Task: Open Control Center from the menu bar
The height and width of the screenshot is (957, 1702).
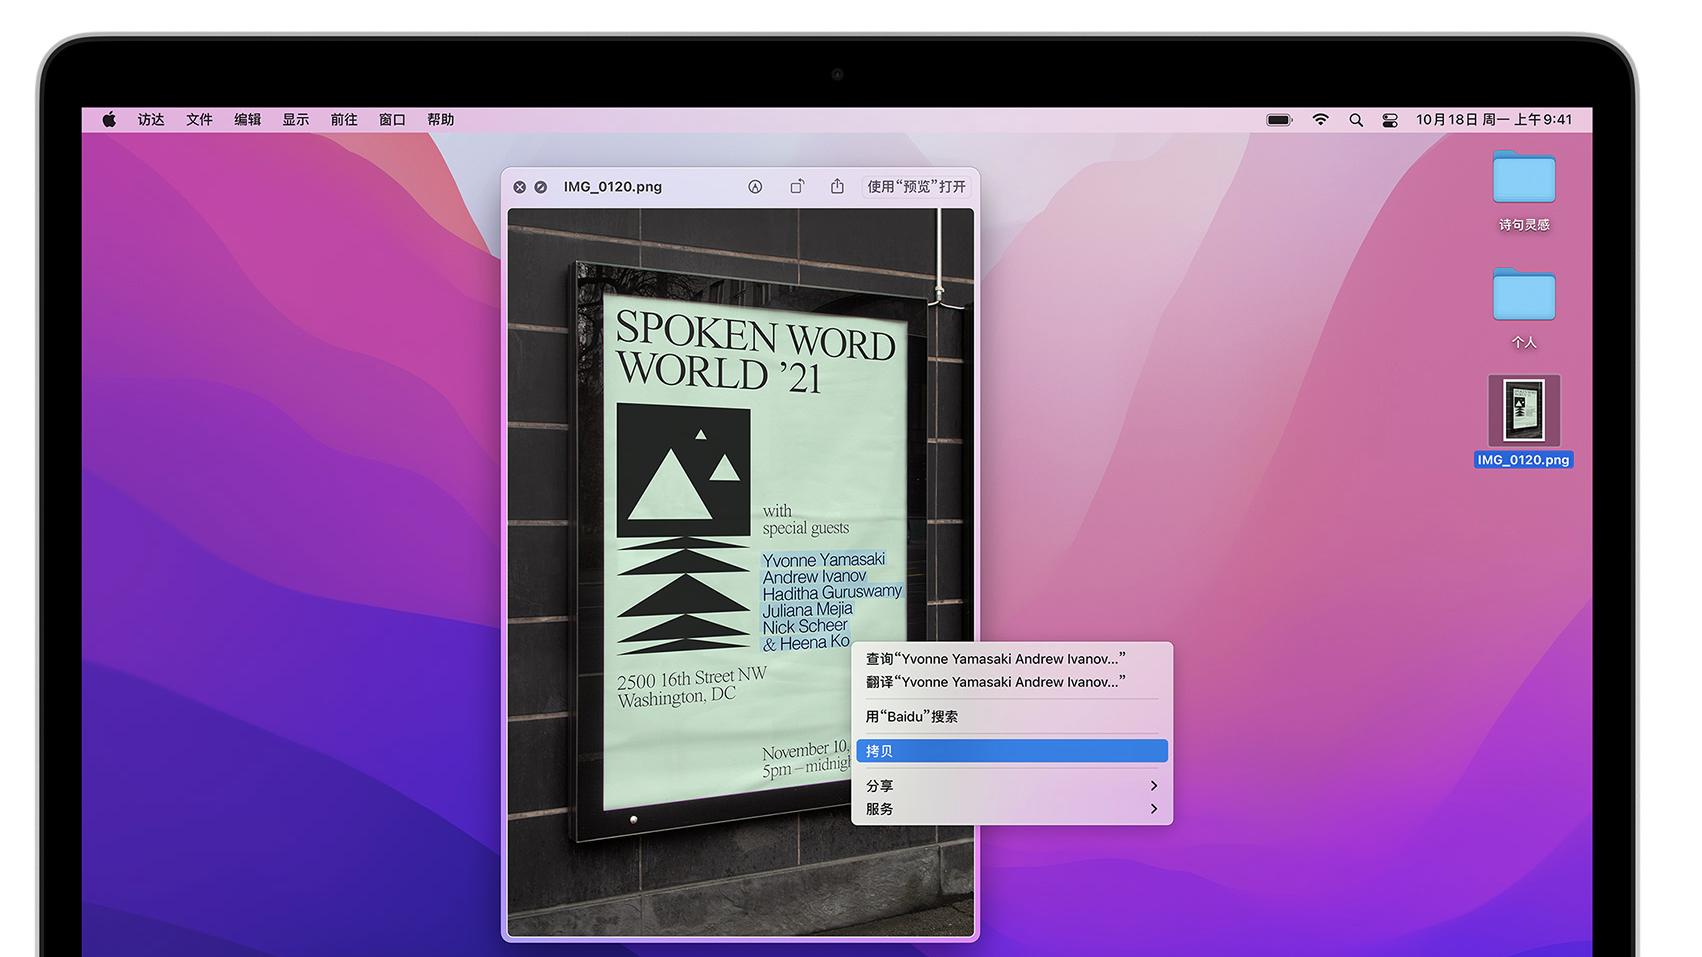Action: click(x=1390, y=119)
